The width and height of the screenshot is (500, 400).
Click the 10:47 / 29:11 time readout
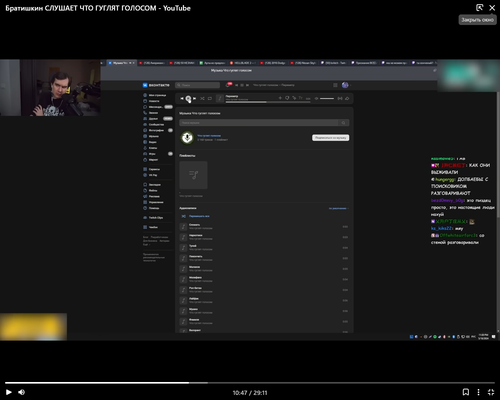click(x=250, y=393)
